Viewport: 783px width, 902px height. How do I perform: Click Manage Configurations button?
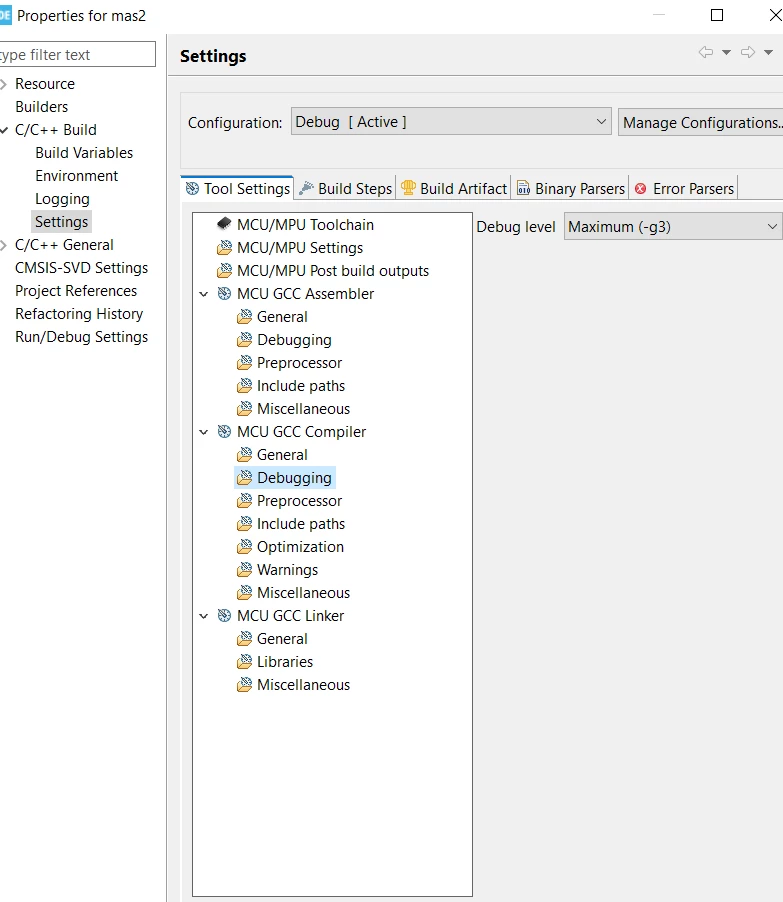tap(701, 123)
